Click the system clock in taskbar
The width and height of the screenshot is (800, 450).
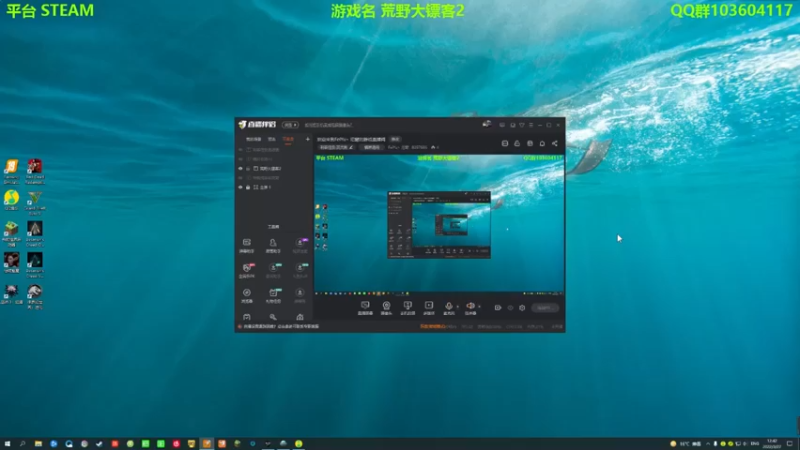pyautogui.click(x=772, y=444)
